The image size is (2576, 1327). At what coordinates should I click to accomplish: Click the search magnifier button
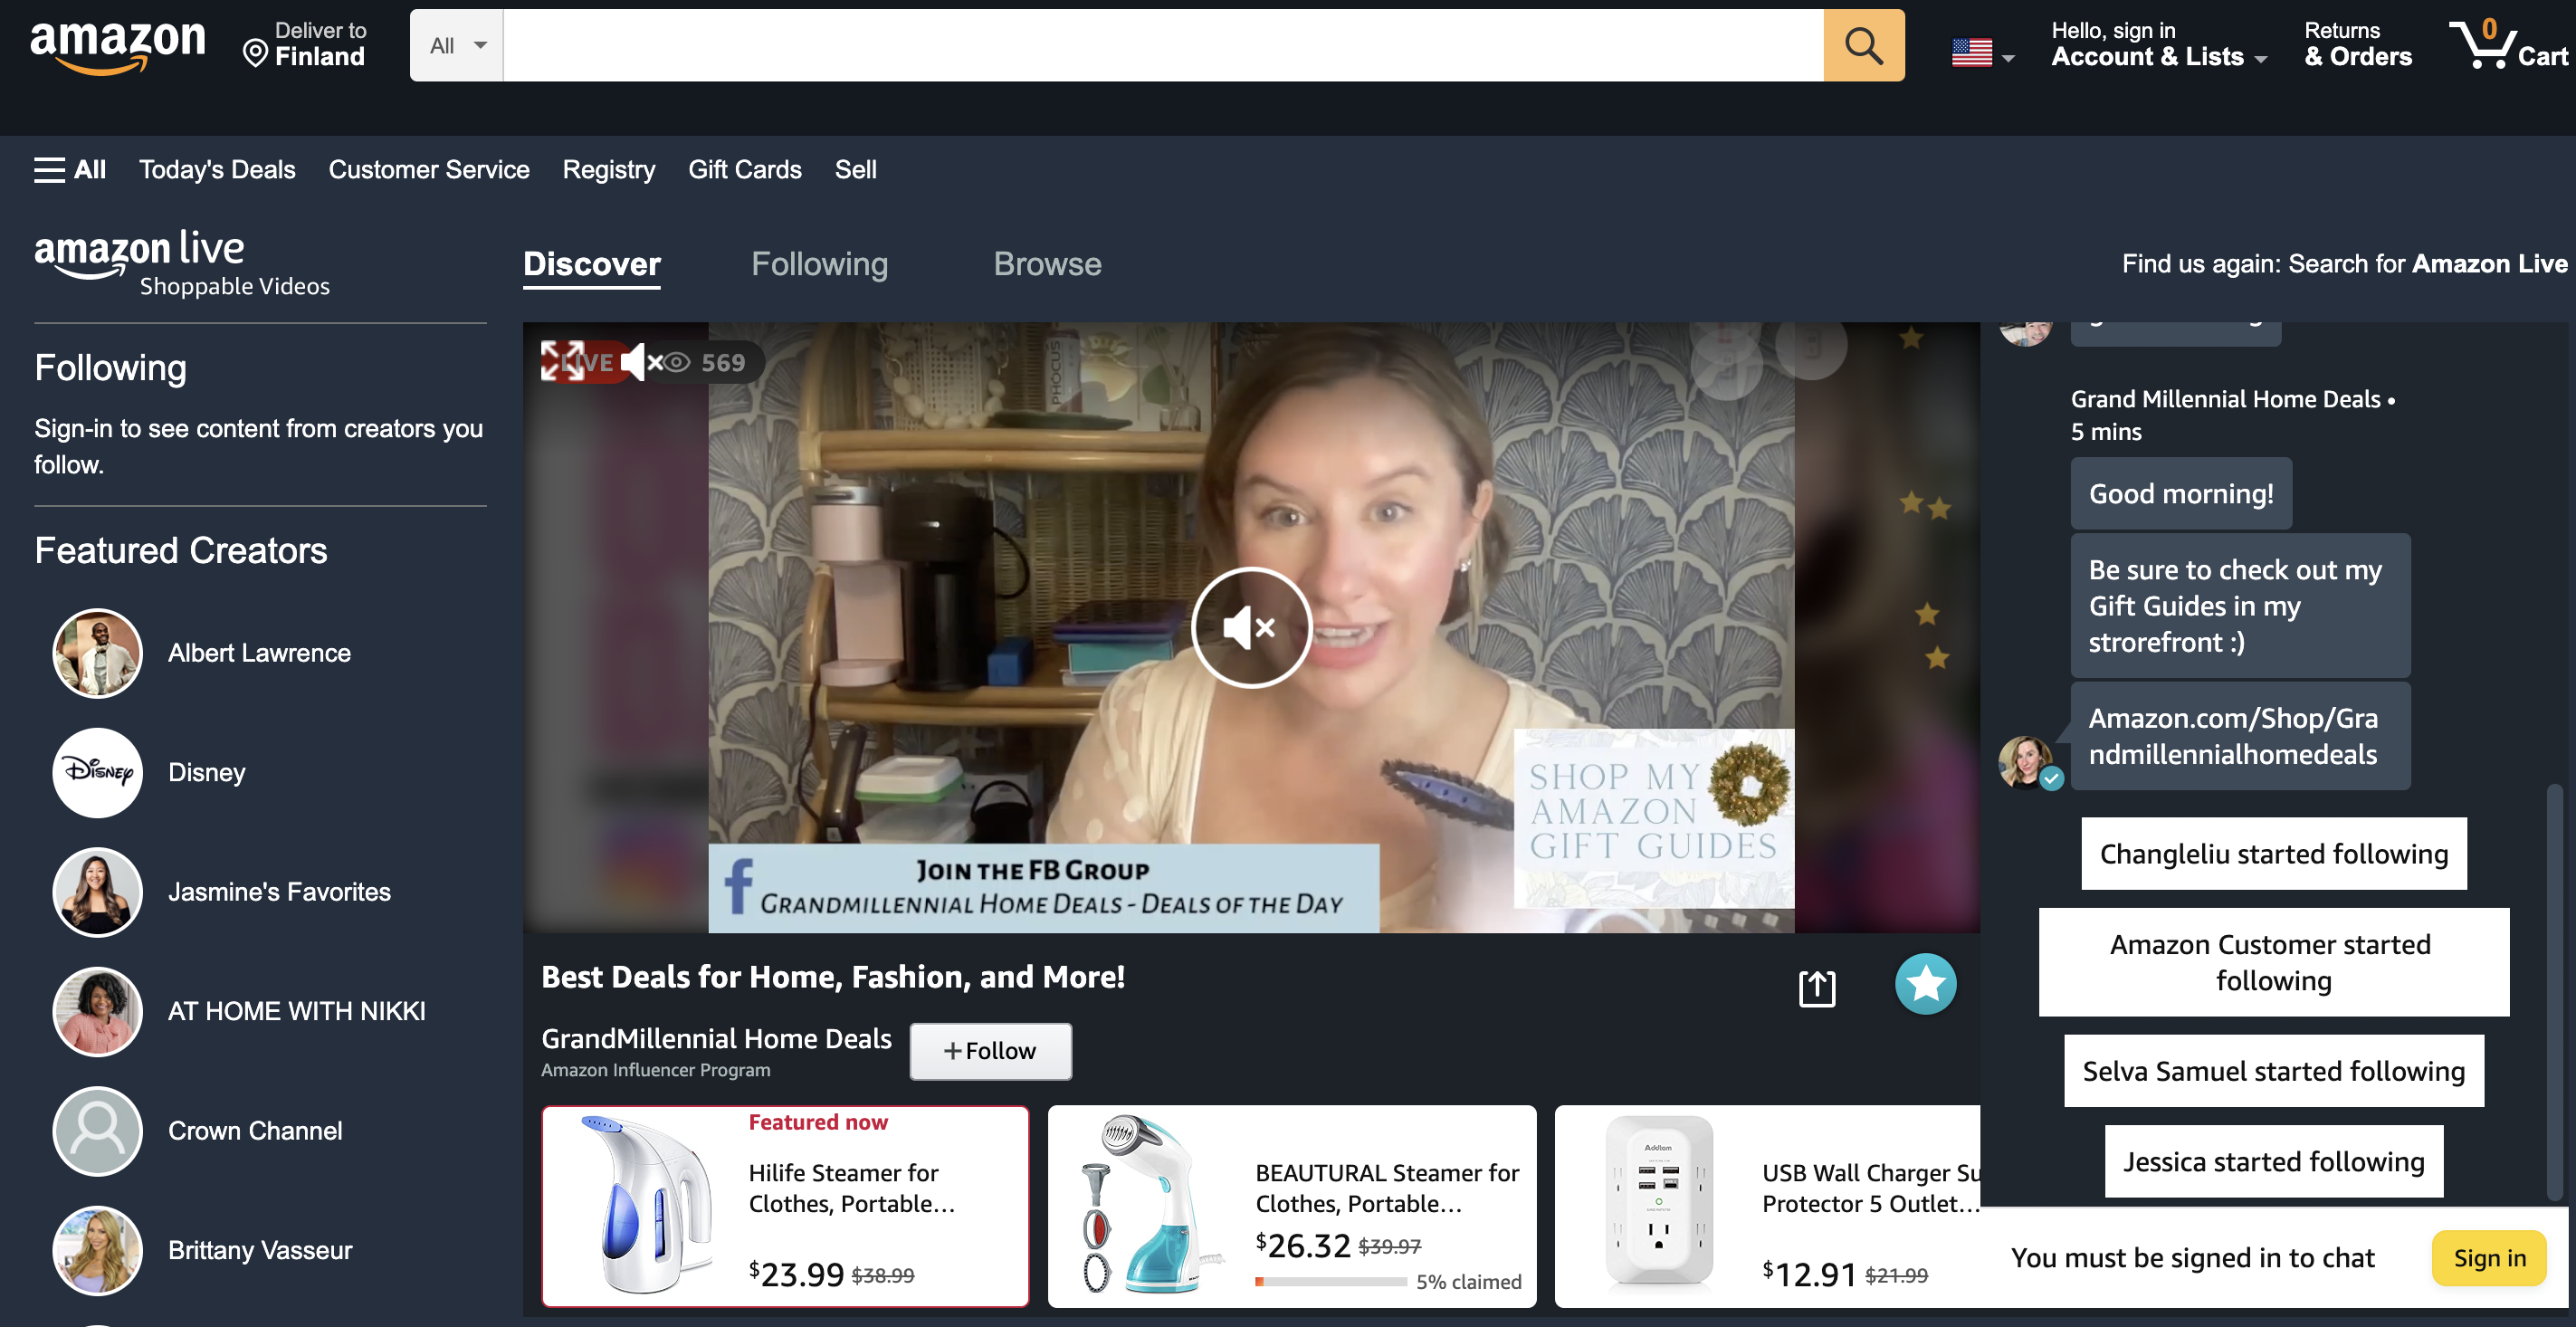click(1863, 46)
